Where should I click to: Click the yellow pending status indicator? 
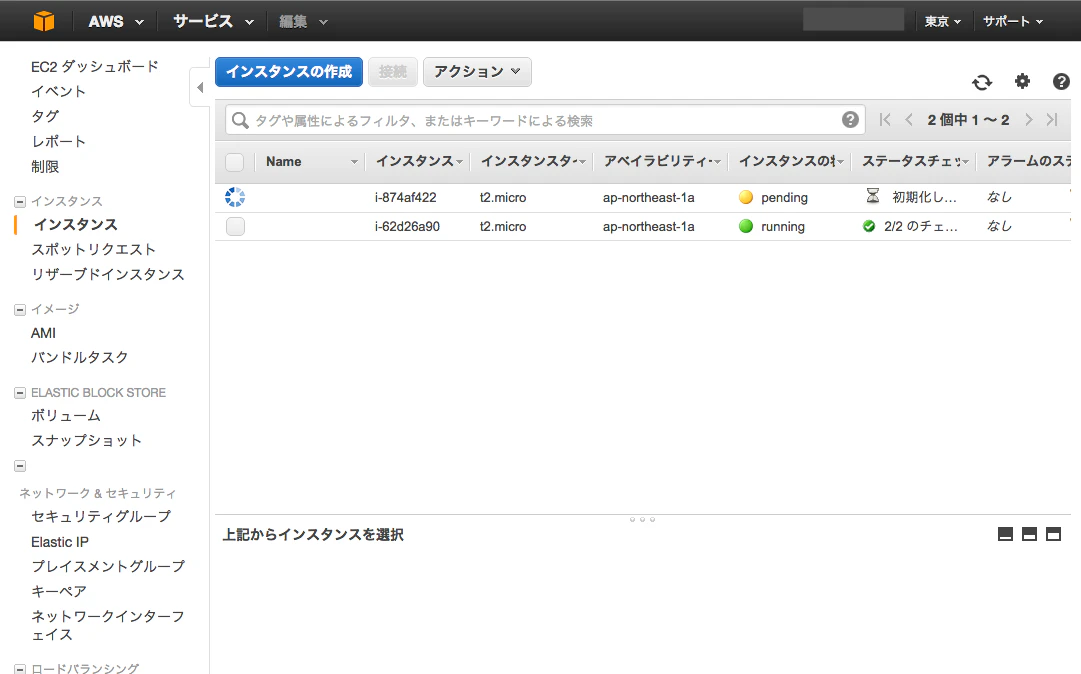(x=746, y=197)
